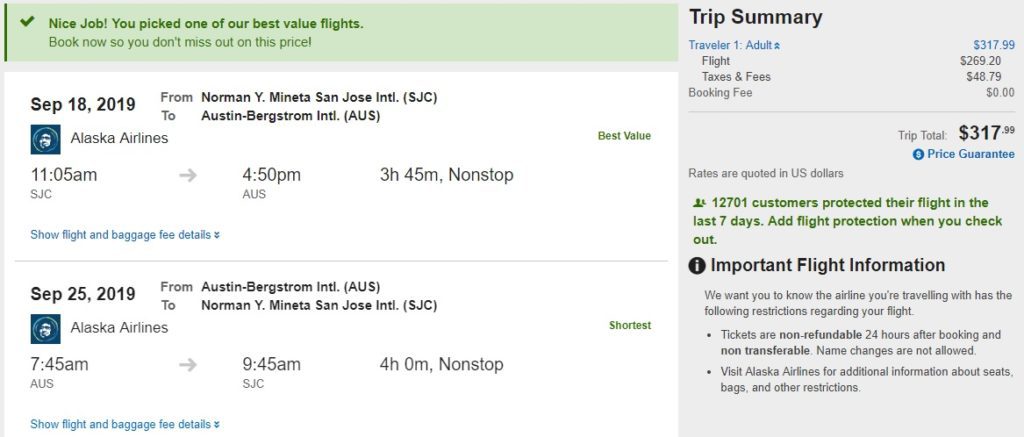Click the Sep 18, 2019 departure date

83,105
